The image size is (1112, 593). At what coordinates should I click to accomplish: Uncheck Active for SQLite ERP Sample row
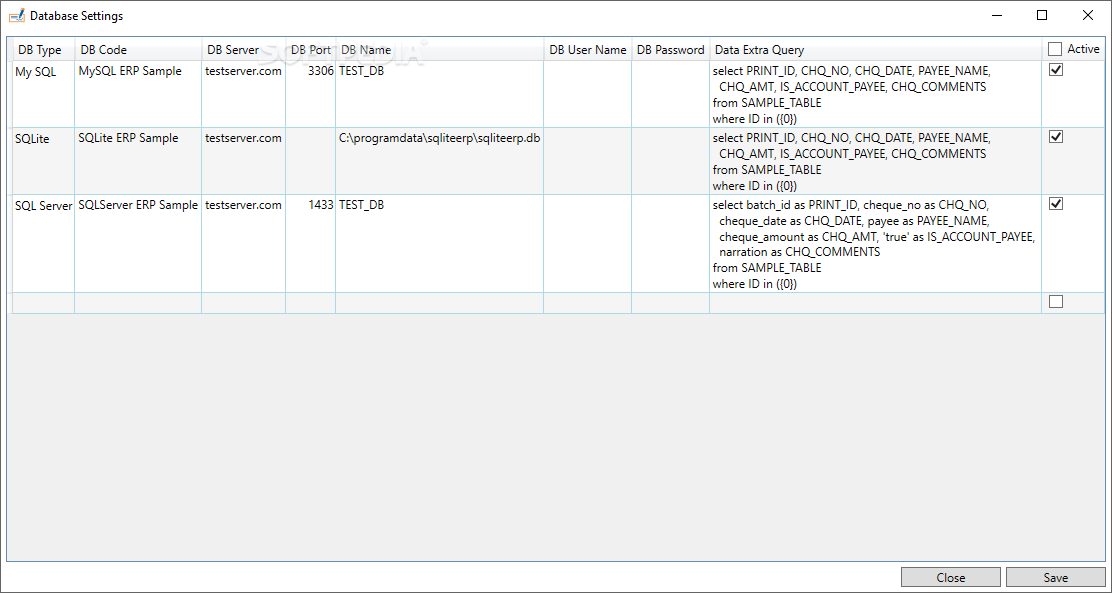(1056, 137)
